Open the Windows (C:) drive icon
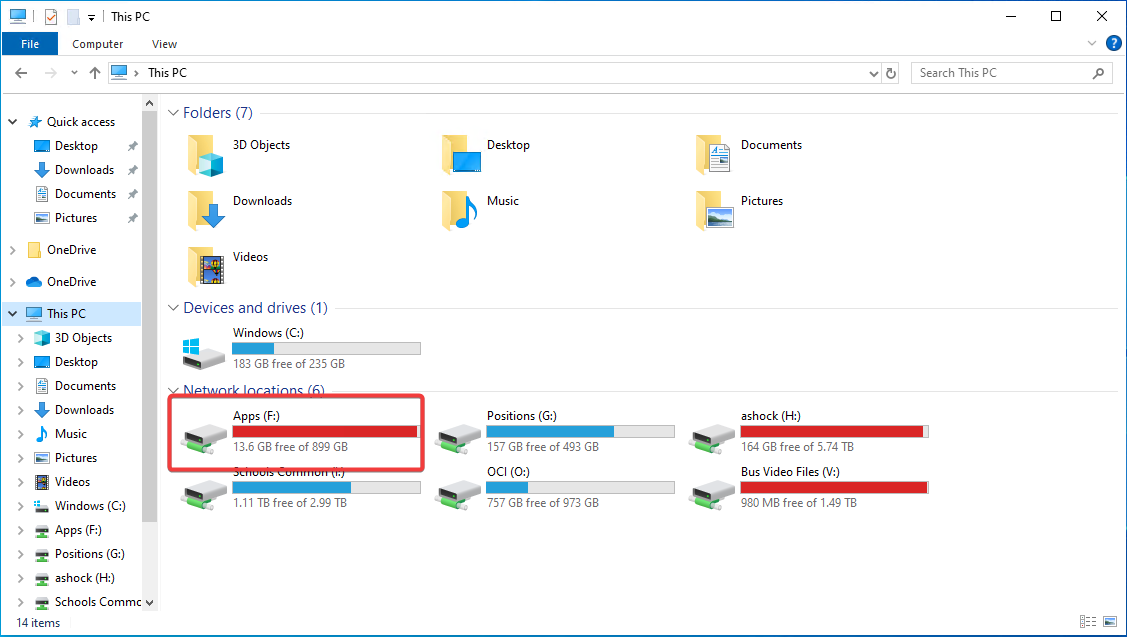Image resolution: width=1127 pixels, height=637 pixels. coord(203,349)
